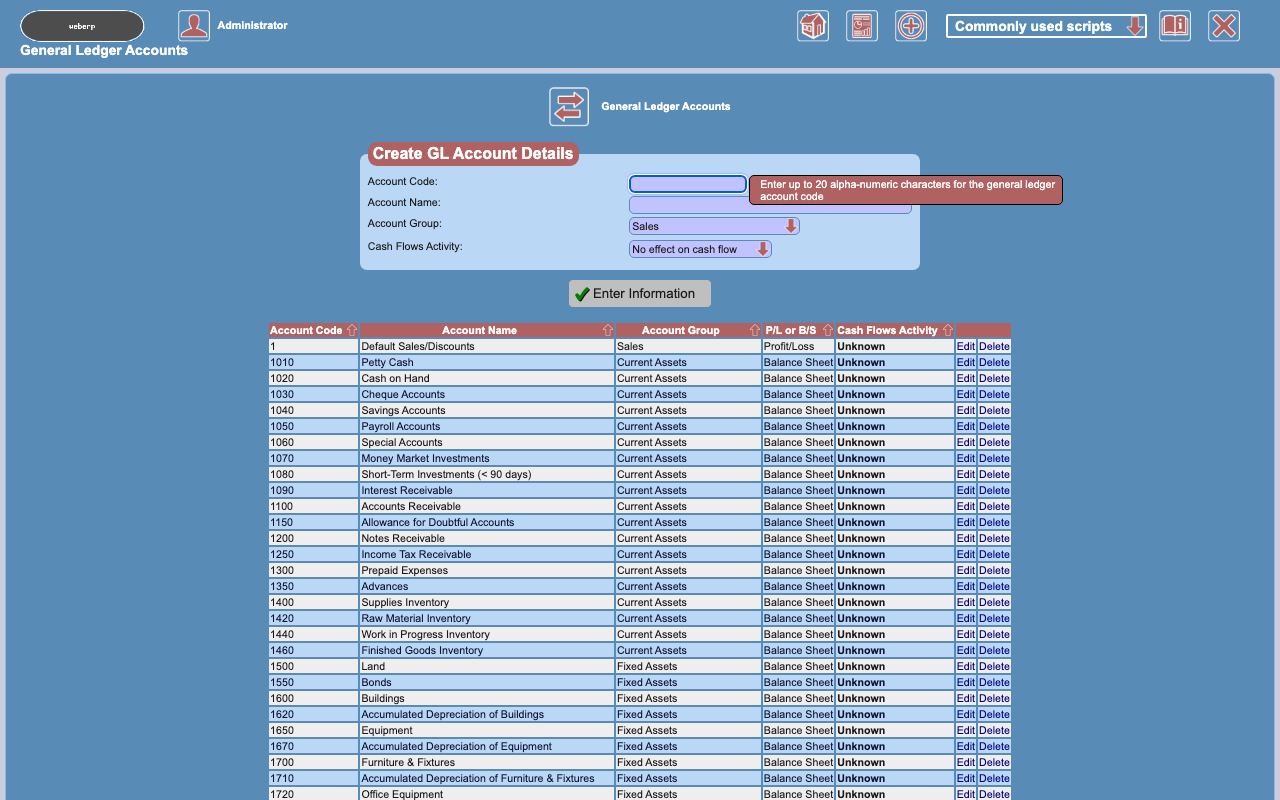
Task: Delete the Buildings account
Action: click(994, 699)
